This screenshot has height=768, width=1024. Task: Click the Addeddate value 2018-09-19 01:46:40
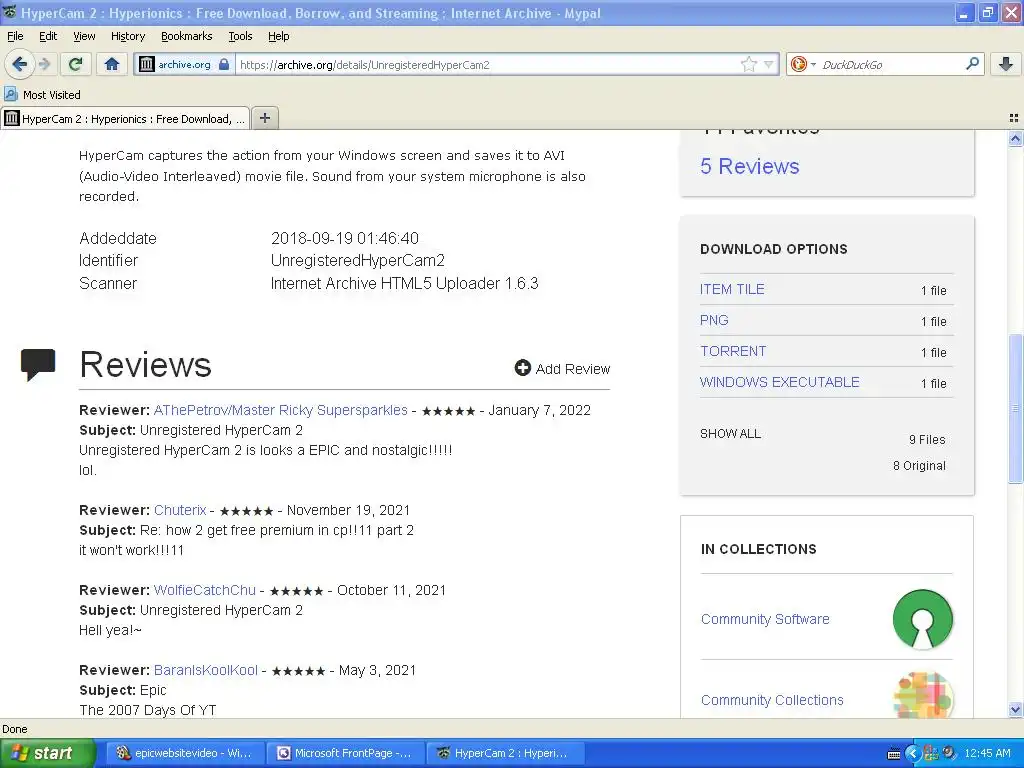(x=345, y=238)
